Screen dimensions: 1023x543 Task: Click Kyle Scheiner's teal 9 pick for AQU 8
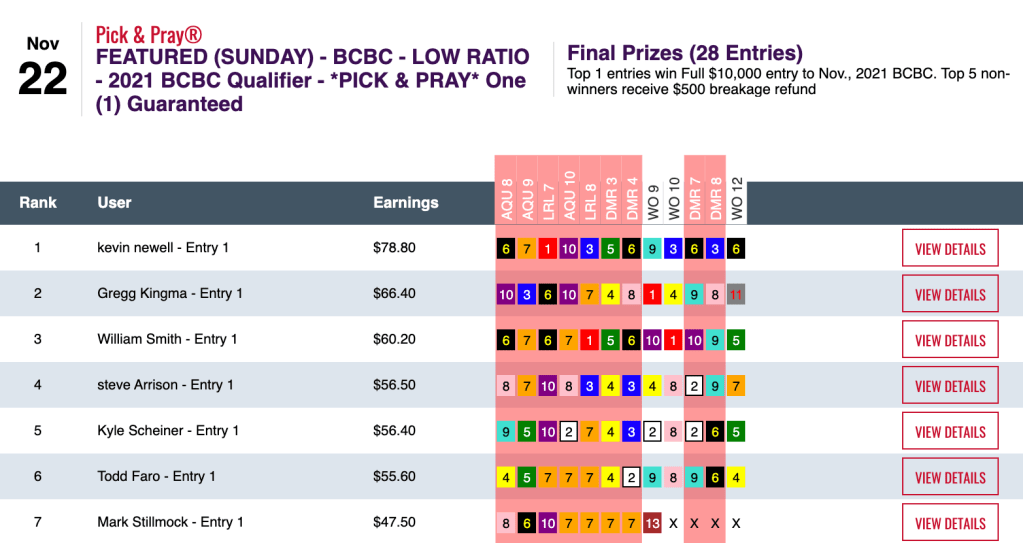(x=506, y=432)
